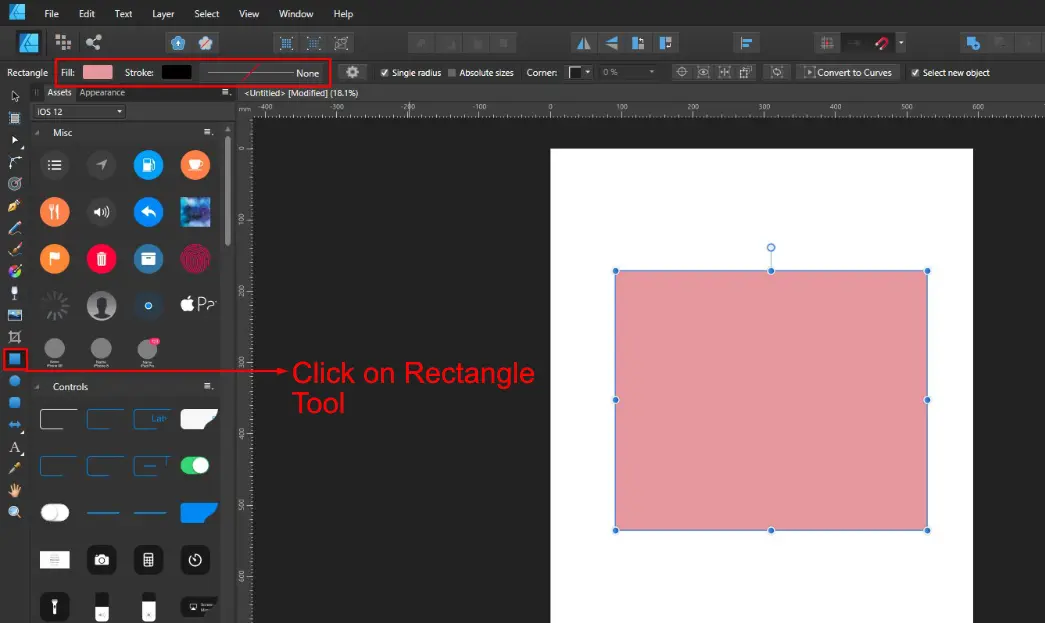Click the blue reply arrow asset
This screenshot has width=1045, height=623.
click(148, 212)
